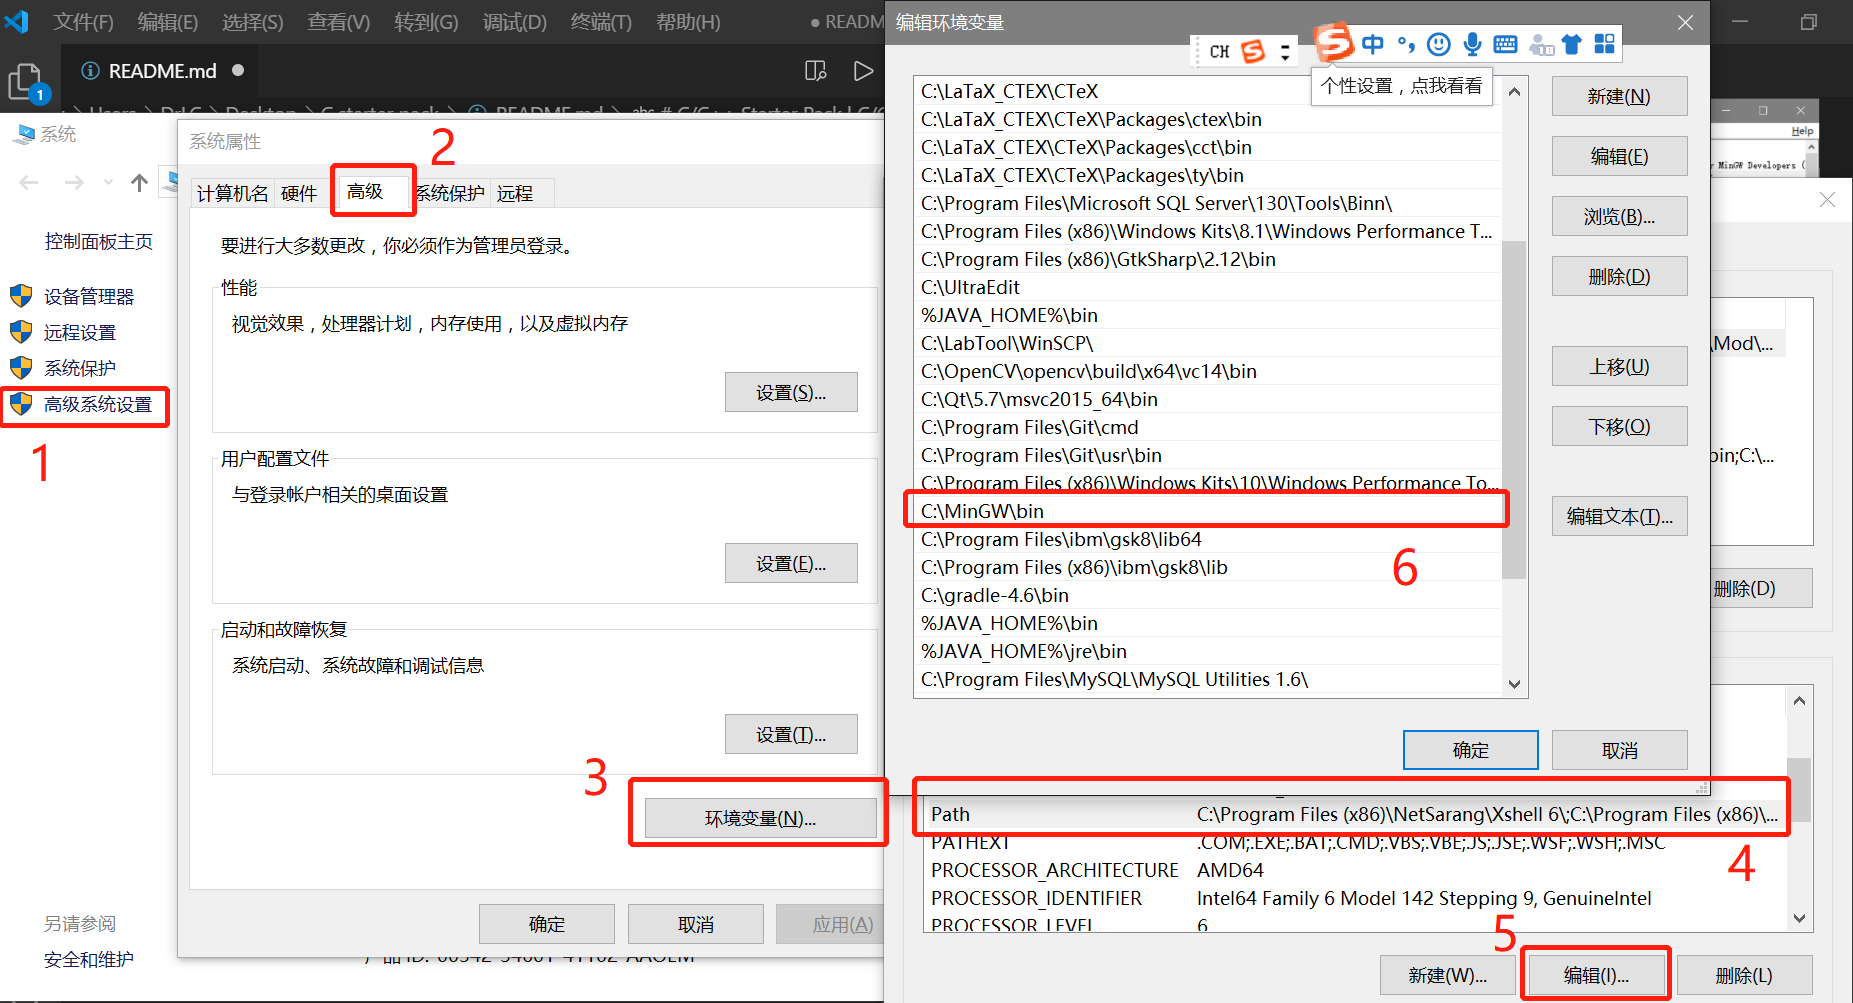
Task: Open 远程设置 link in sidebar
Action: [80, 332]
